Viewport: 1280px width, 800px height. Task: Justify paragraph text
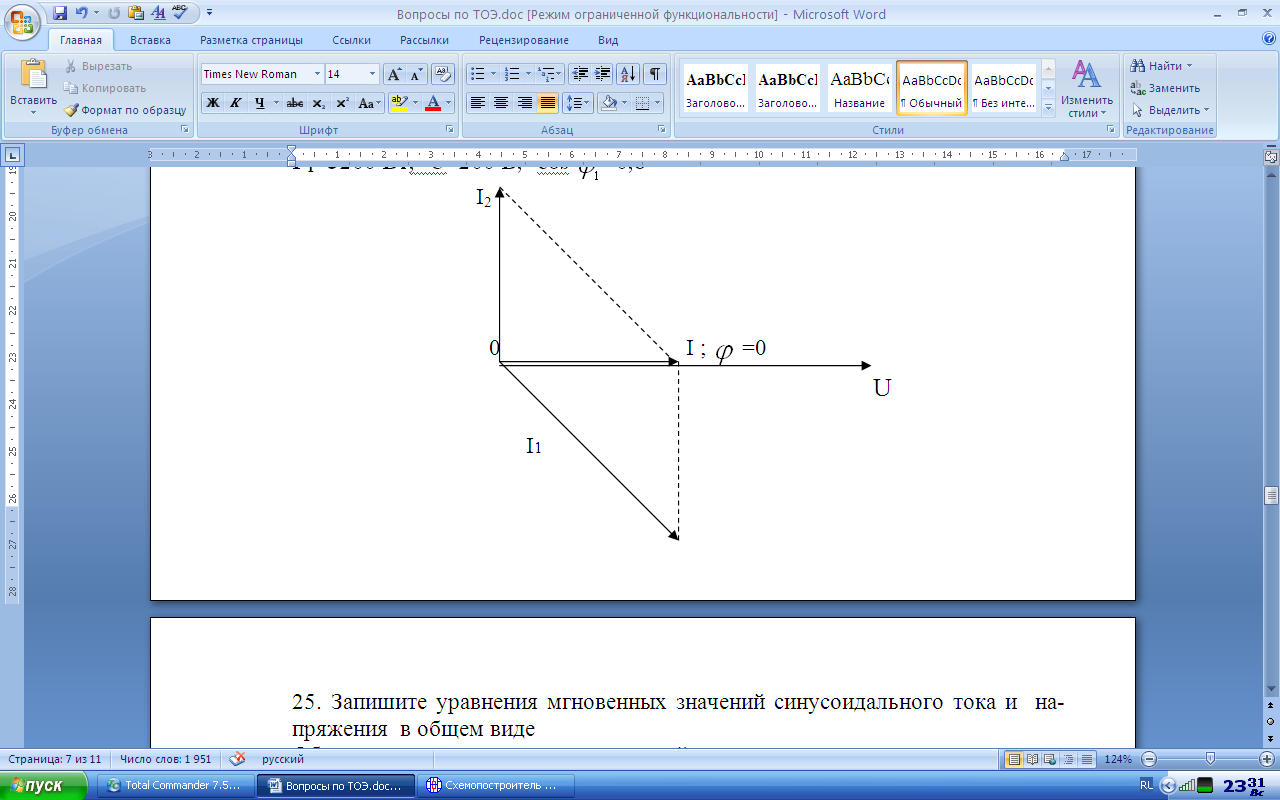tap(547, 102)
